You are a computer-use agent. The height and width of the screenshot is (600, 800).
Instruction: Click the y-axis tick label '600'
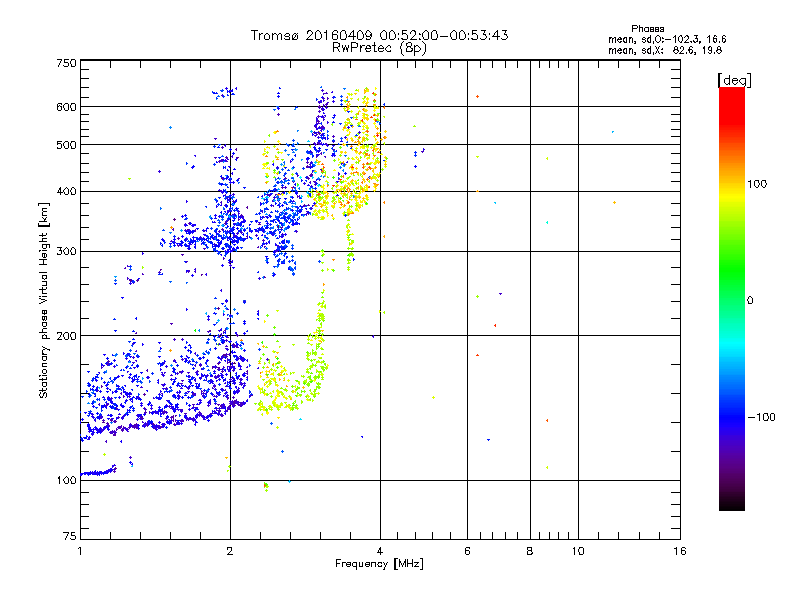tap(66, 107)
